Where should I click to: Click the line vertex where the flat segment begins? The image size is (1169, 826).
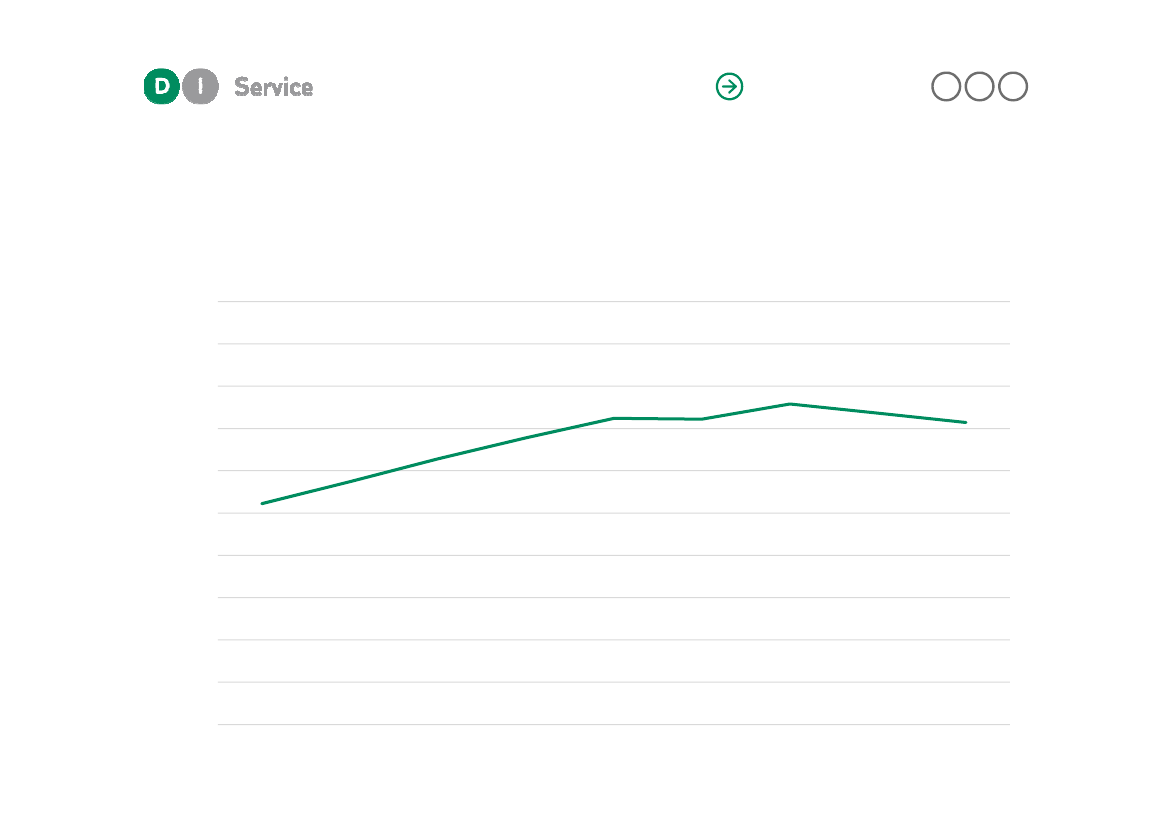pyautogui.click(x=614, y=418)
